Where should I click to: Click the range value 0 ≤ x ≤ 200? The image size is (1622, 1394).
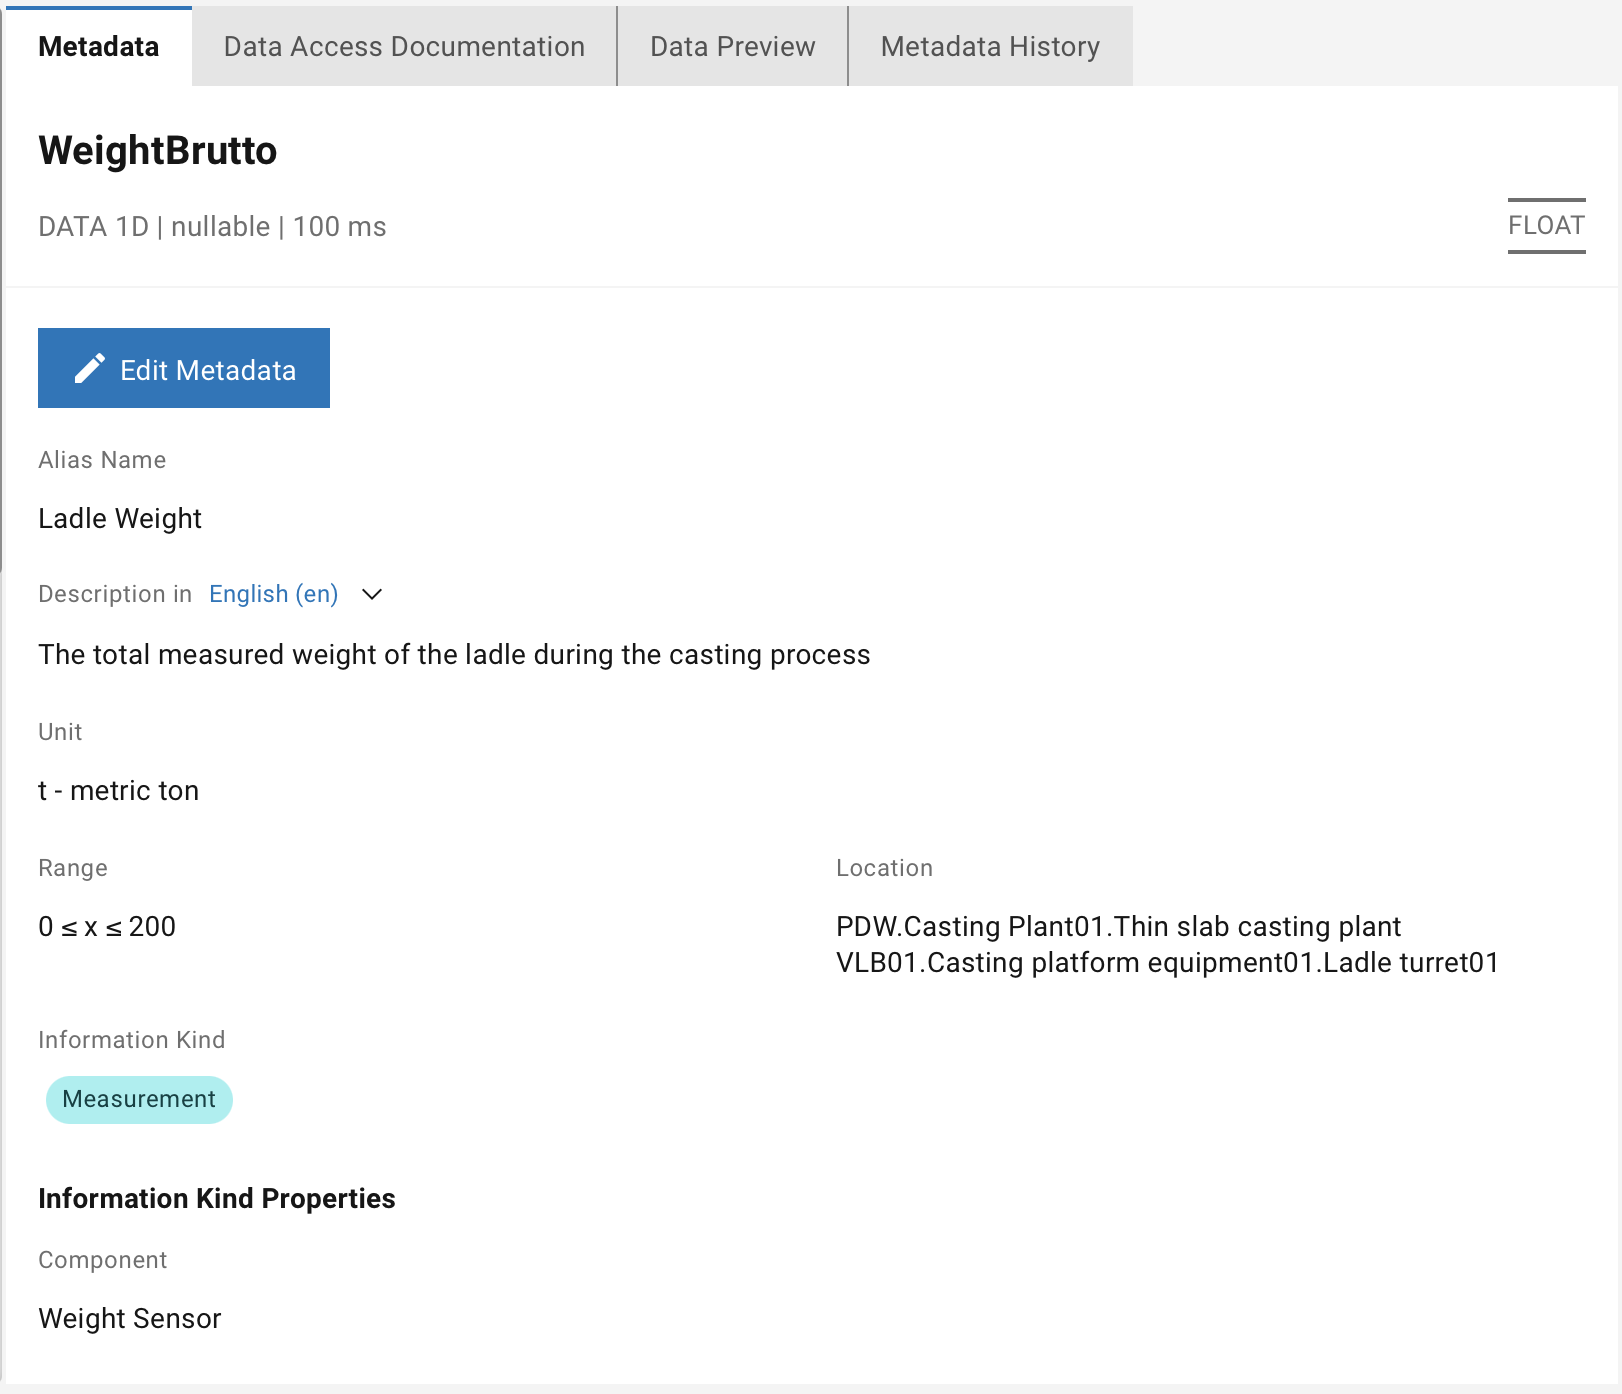(x=107, y=927)
